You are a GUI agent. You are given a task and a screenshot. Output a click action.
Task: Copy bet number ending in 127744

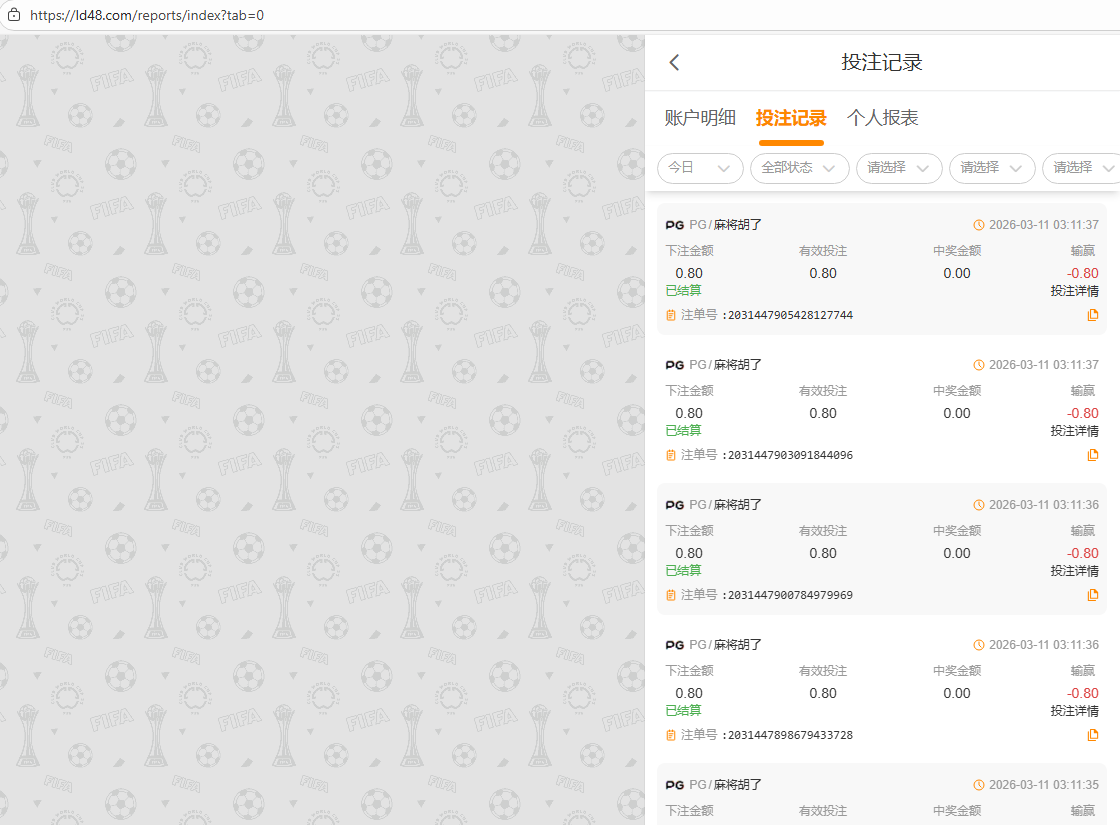tap(1092, 315)
